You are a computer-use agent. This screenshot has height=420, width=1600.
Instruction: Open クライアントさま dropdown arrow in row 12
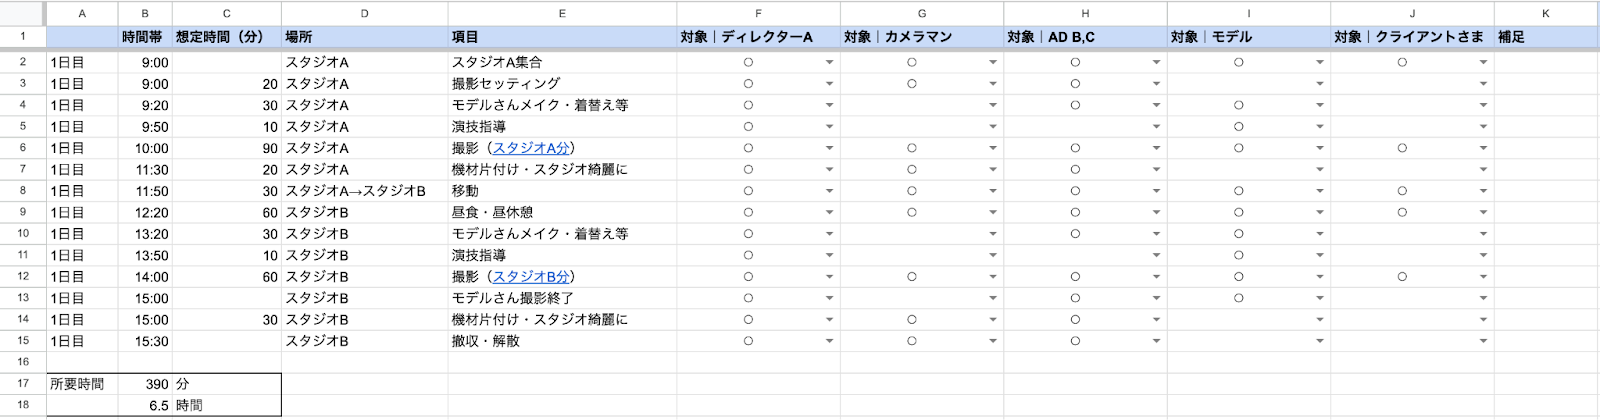tap(1483, 277)
